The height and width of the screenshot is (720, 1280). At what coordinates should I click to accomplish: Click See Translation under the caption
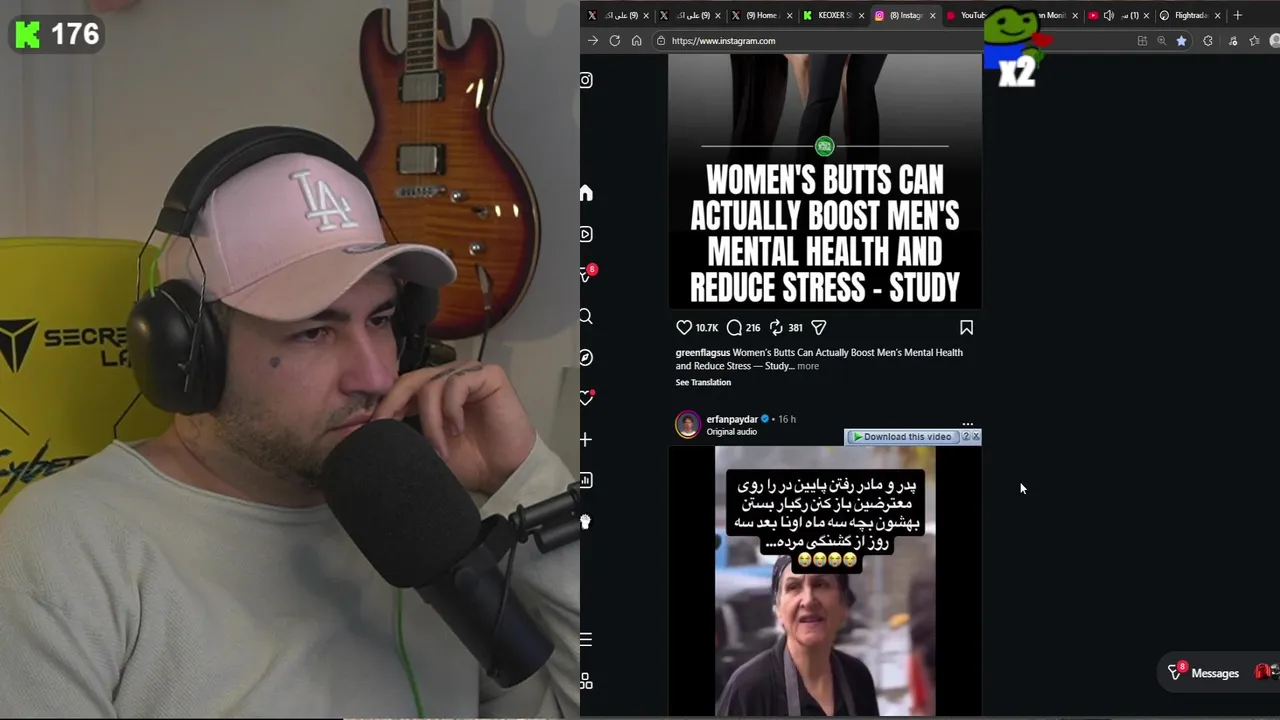[703, 382]
